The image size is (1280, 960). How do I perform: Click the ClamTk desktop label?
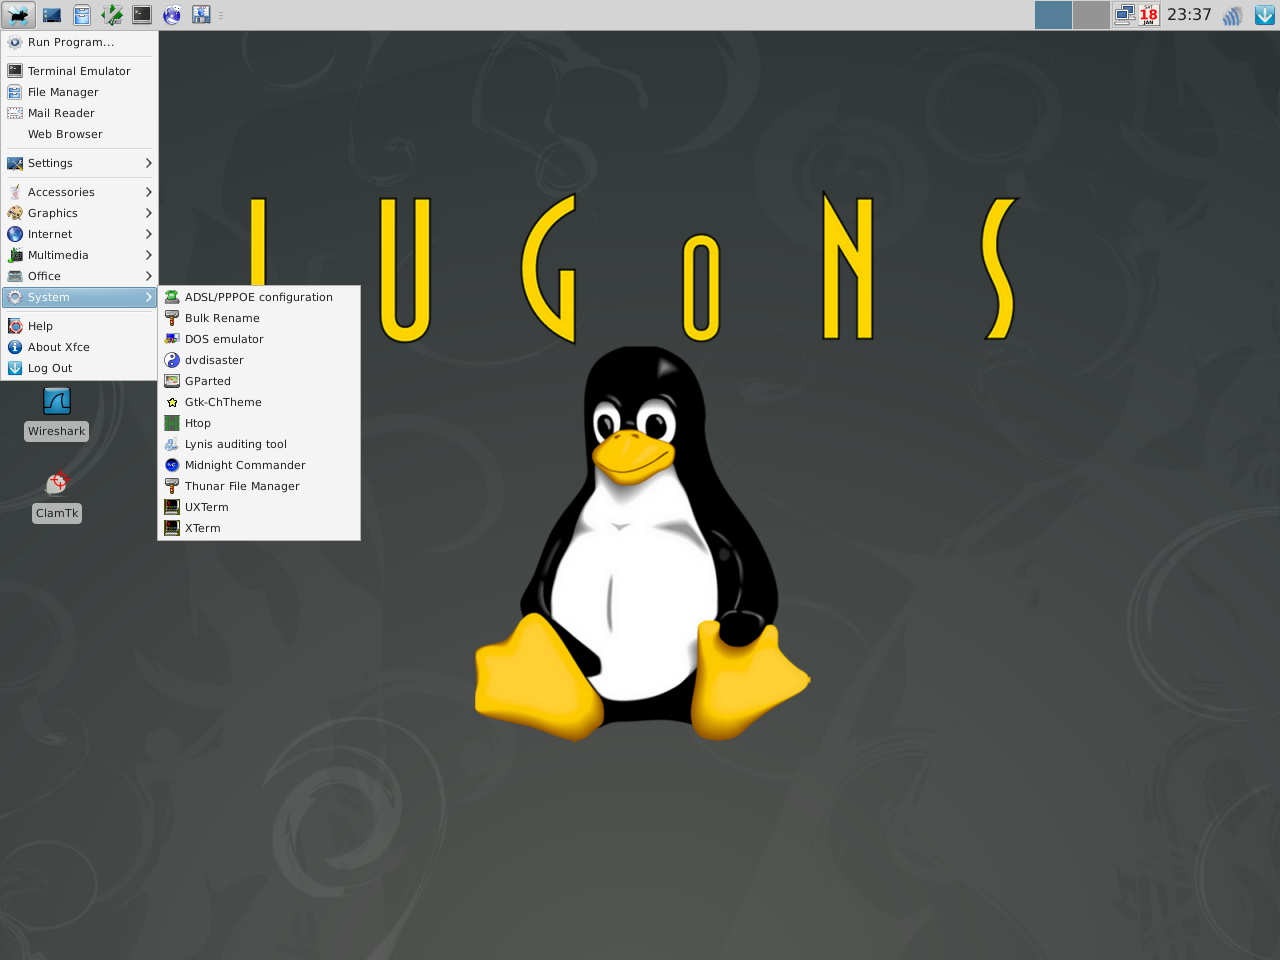57,513
